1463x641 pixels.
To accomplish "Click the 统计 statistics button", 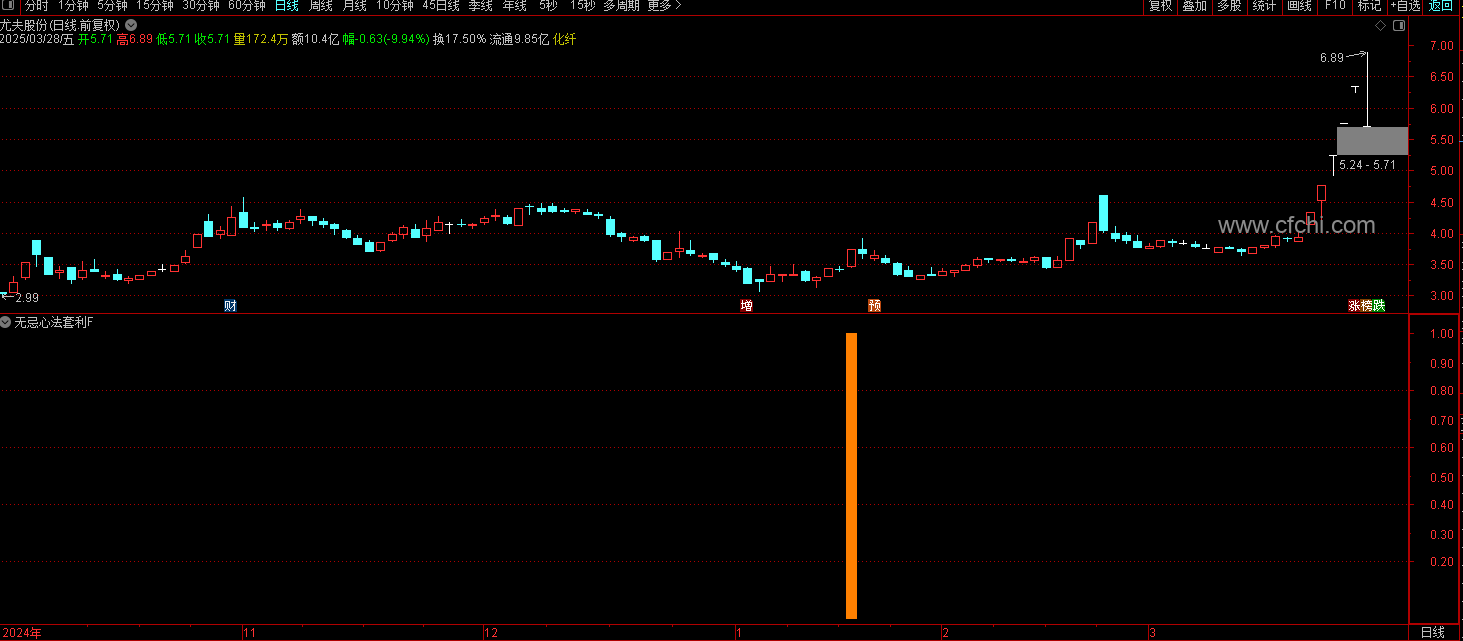I will click(1264, 6).
